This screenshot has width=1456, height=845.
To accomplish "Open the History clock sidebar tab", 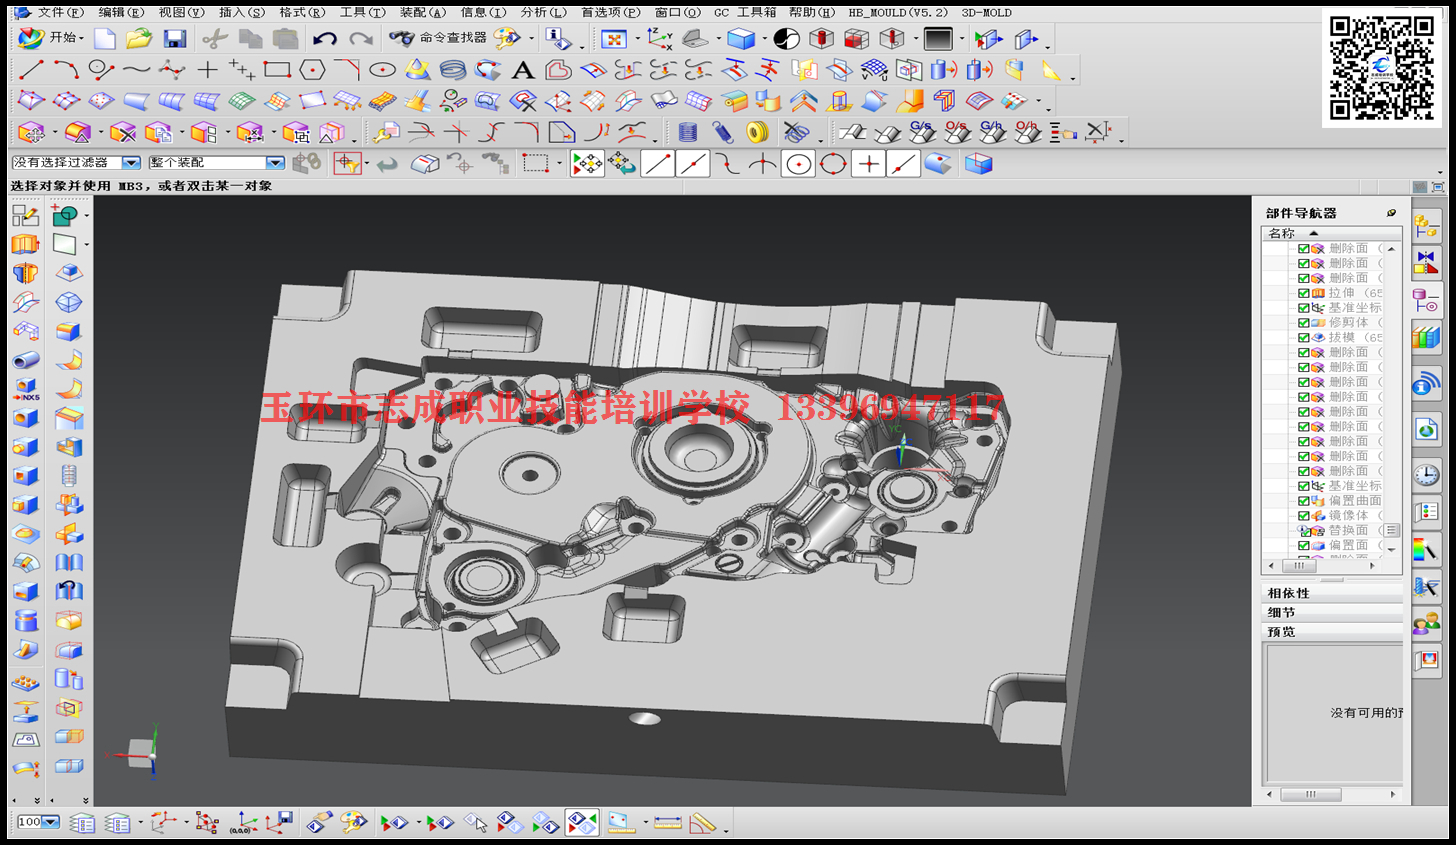I will click(1426, 475).
